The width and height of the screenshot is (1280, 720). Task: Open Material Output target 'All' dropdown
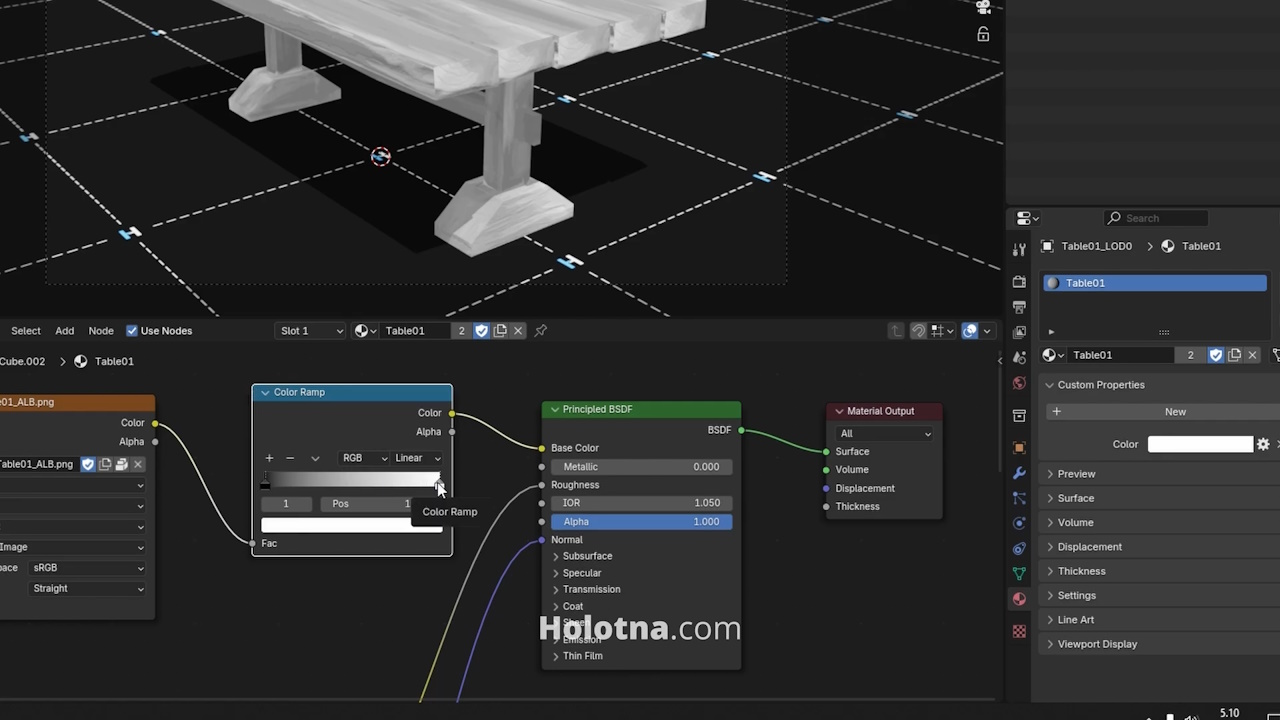click(886, 433)
